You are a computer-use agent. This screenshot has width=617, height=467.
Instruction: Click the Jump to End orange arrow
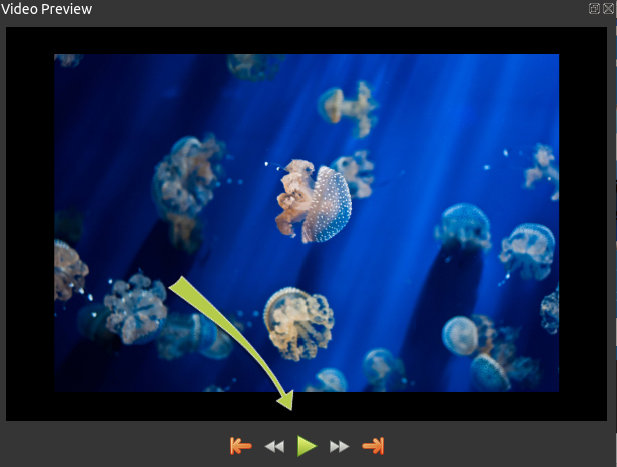point(373,446)
